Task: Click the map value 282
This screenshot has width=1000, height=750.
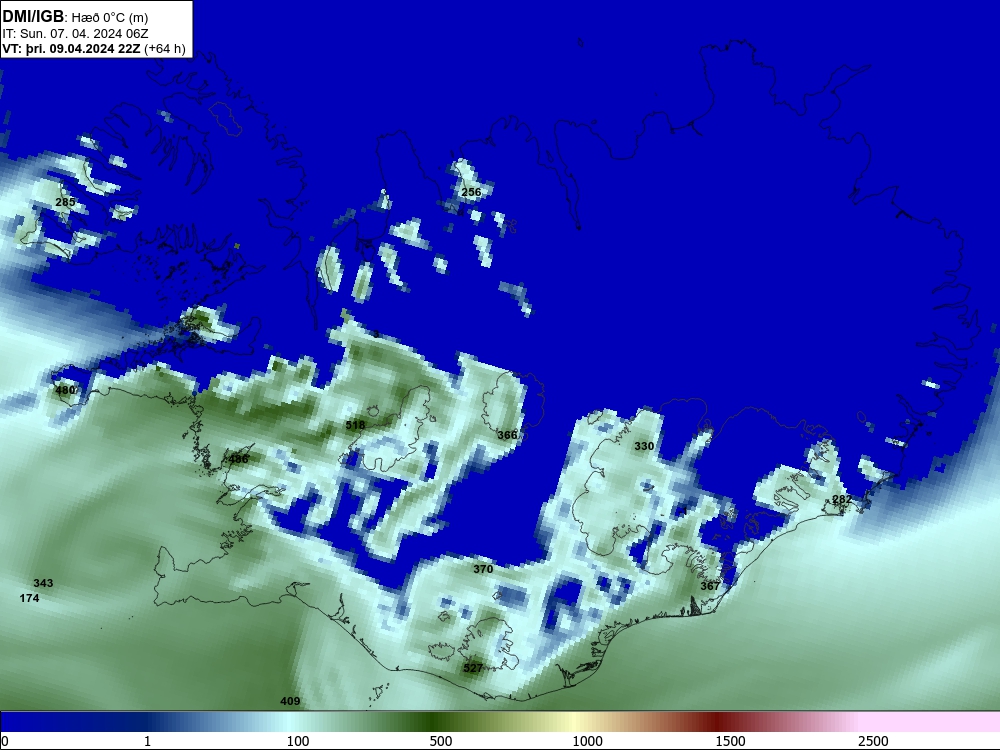Action: click(x=842, y=499)
